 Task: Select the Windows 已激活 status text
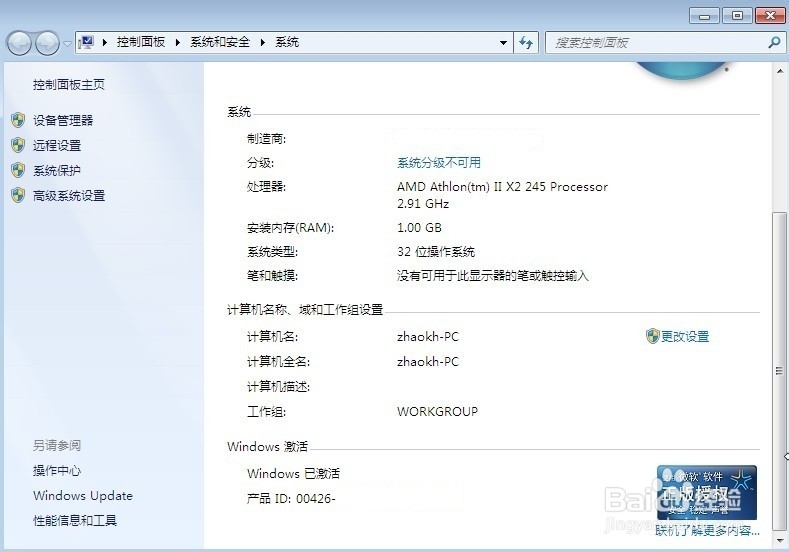tap(293, 474)
